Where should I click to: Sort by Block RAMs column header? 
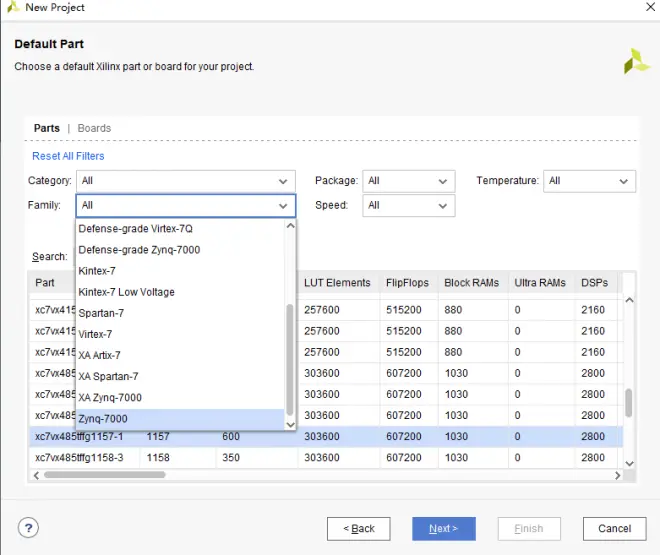472,283
